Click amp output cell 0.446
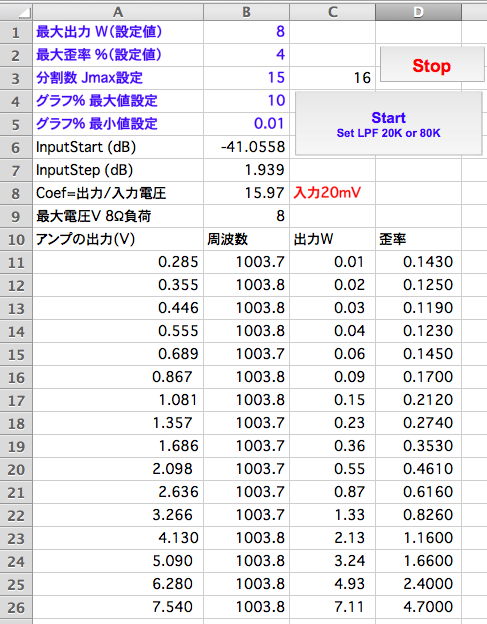This screenshot has width=487, height=624. (x=118, y=308)
